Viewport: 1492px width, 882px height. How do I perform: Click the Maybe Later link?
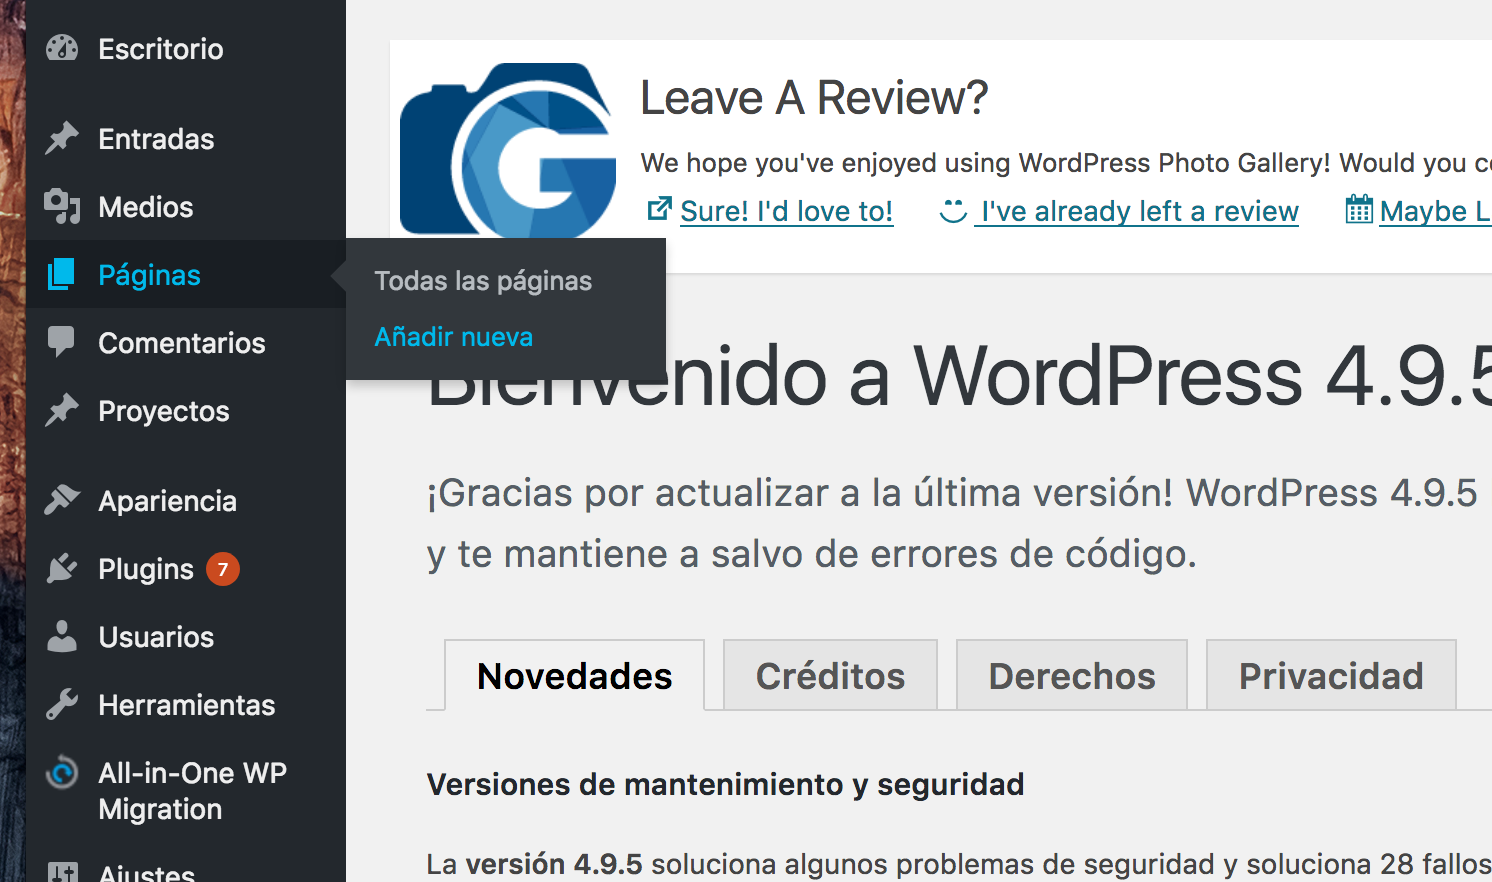coord(1436,211)
